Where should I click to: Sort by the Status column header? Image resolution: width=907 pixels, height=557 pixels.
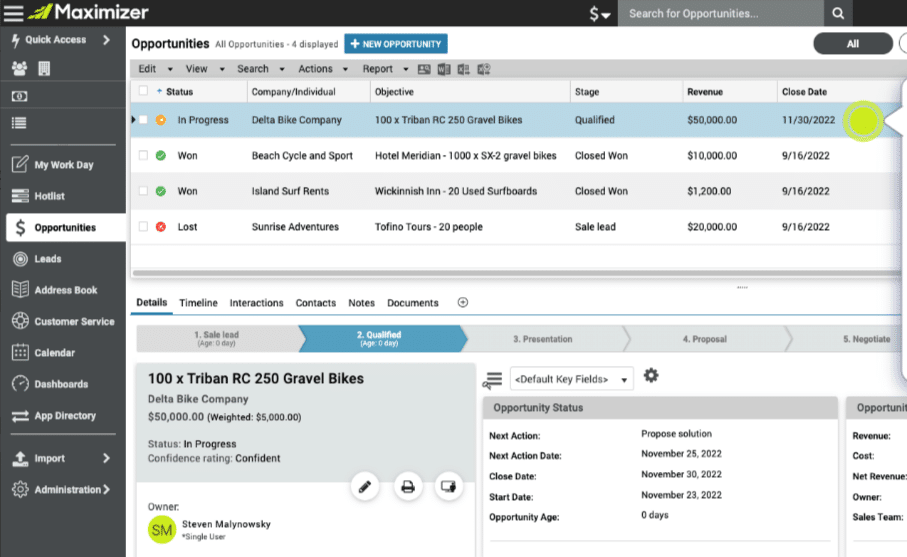(179, 91)
